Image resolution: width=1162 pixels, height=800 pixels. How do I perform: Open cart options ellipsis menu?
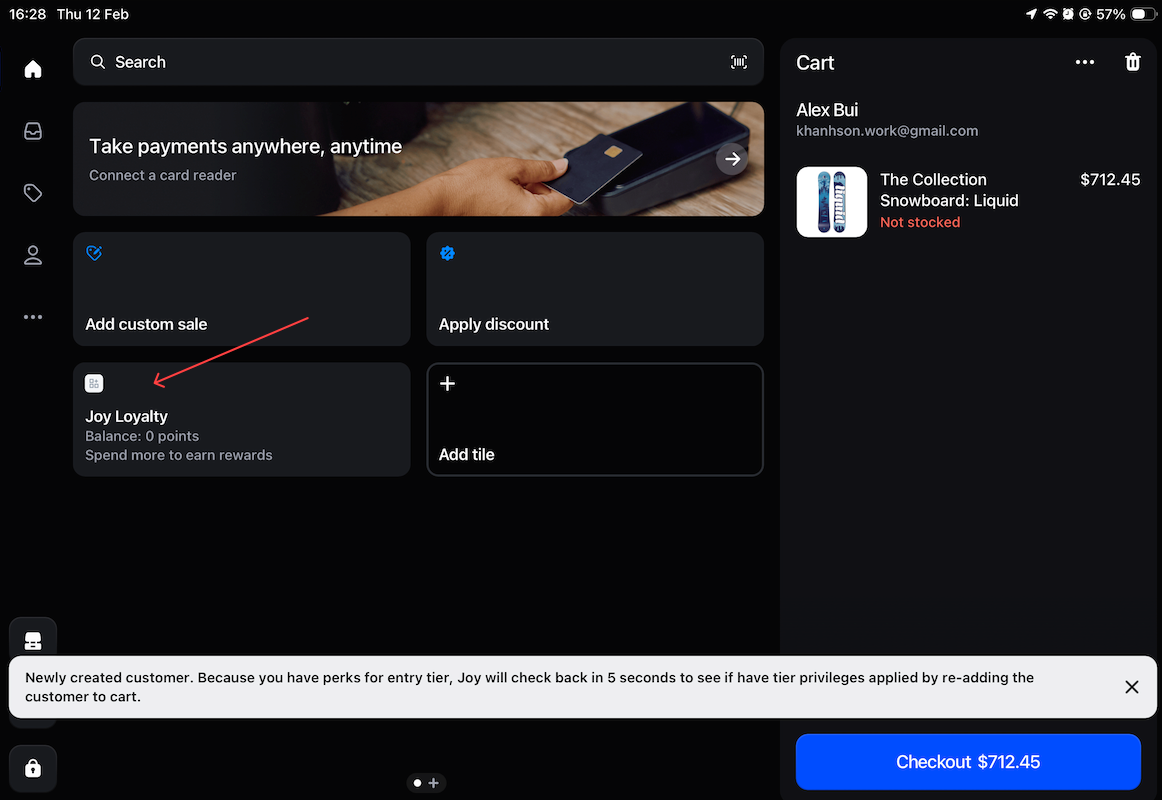tap(1085, 62)
